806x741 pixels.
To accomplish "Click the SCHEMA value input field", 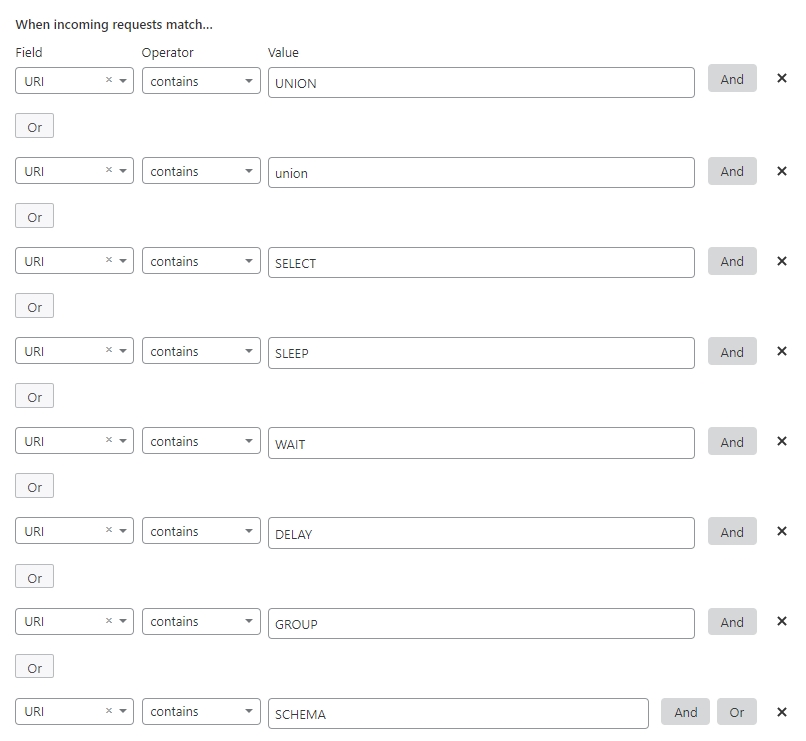I will [458, 713].
